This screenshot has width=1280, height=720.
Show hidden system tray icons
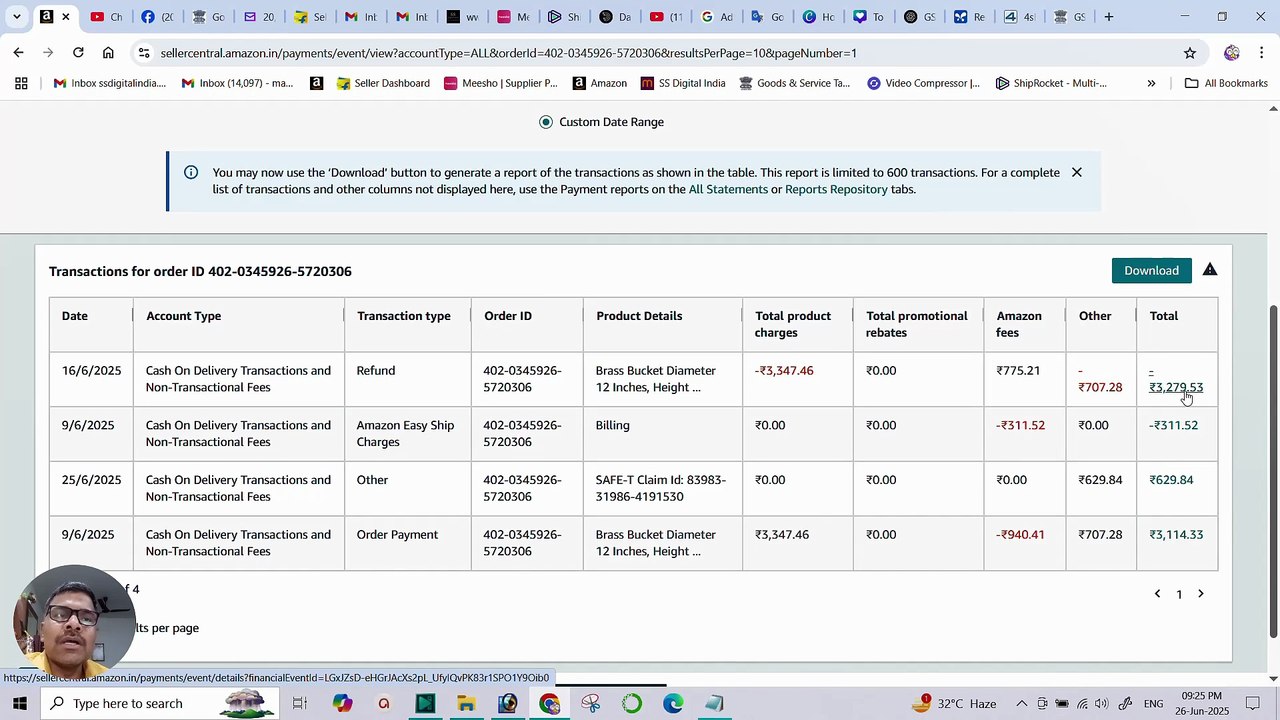pos(1021,704)
